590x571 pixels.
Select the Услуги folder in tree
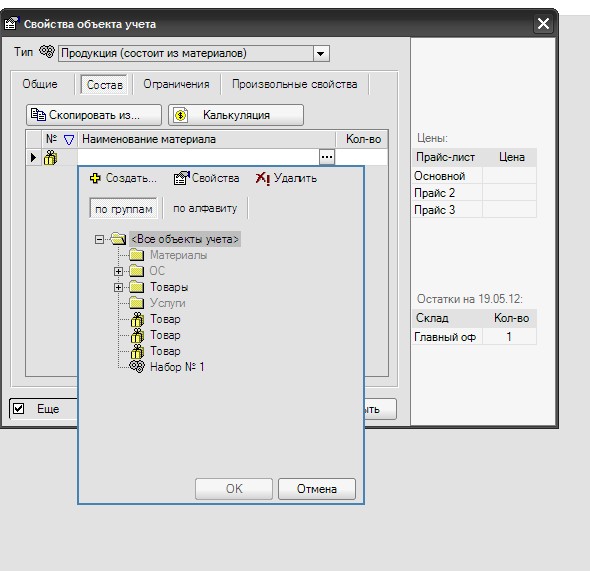tap(167, 303)
